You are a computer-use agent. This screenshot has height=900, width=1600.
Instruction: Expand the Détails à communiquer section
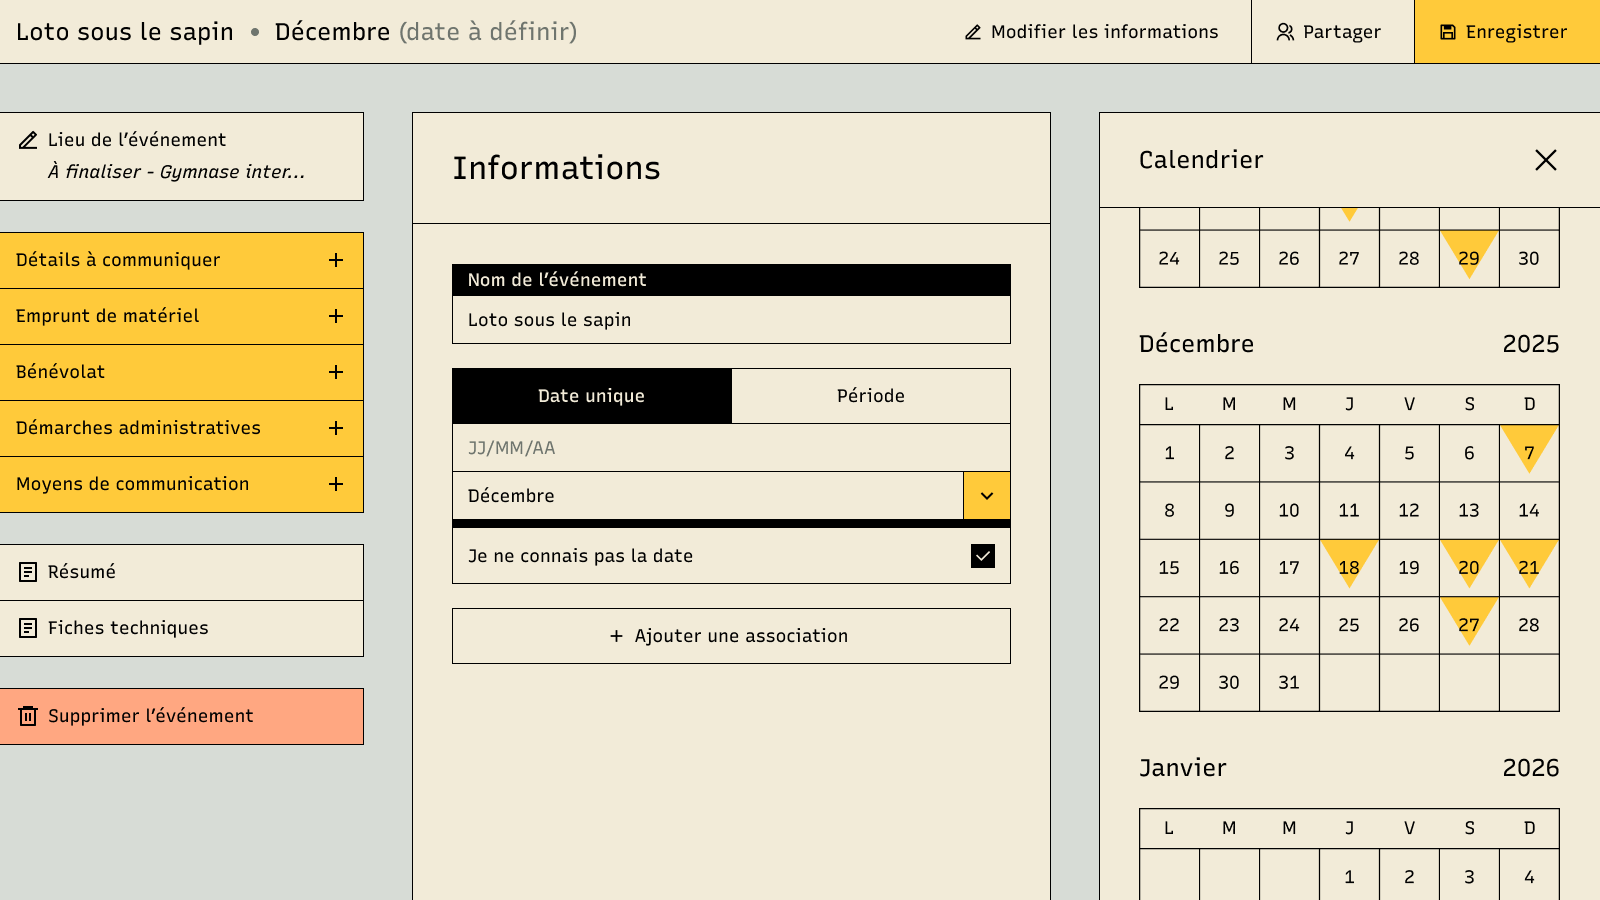pyautogui.click(x=336, y=260)
